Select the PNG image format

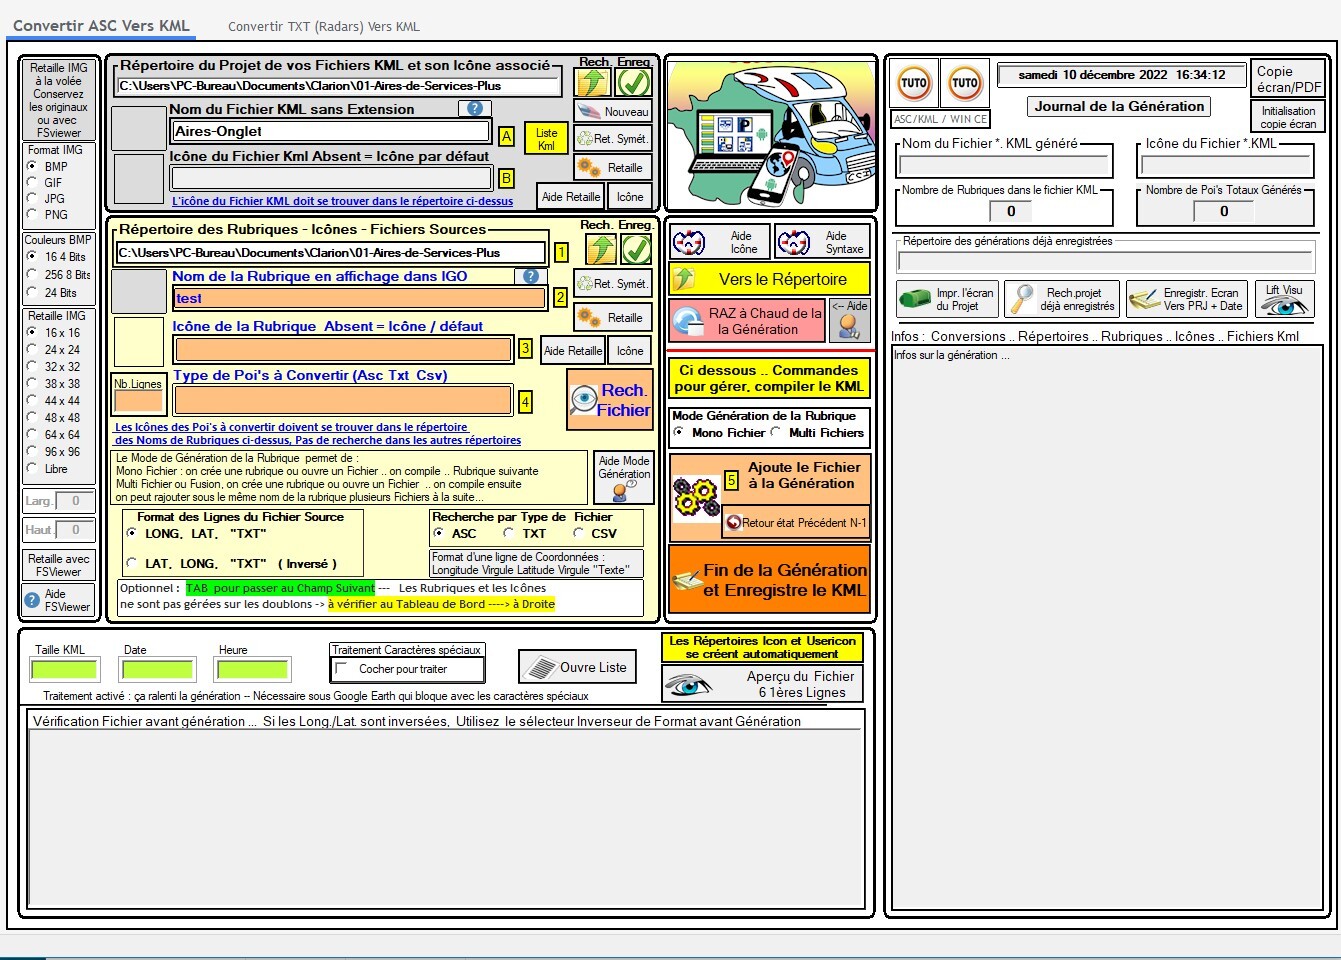32,214
